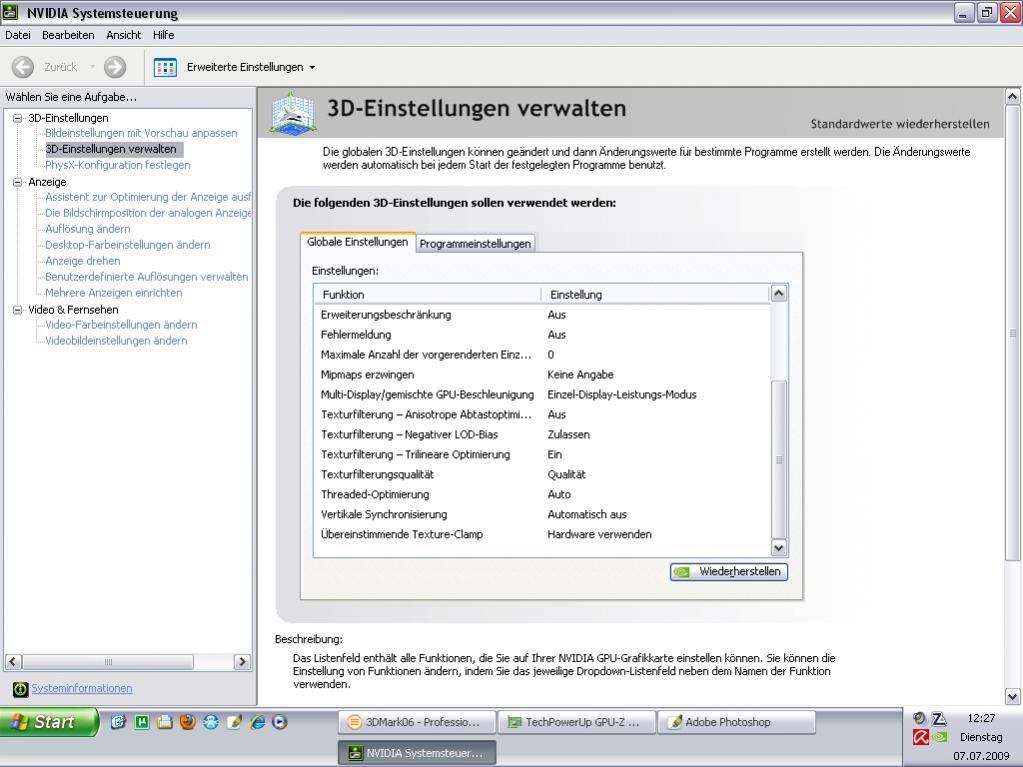This screenshot has height=767, width=1023.
Task: Open Video-Farbeinstellungen ändern
Action: [x=121, y=325]
